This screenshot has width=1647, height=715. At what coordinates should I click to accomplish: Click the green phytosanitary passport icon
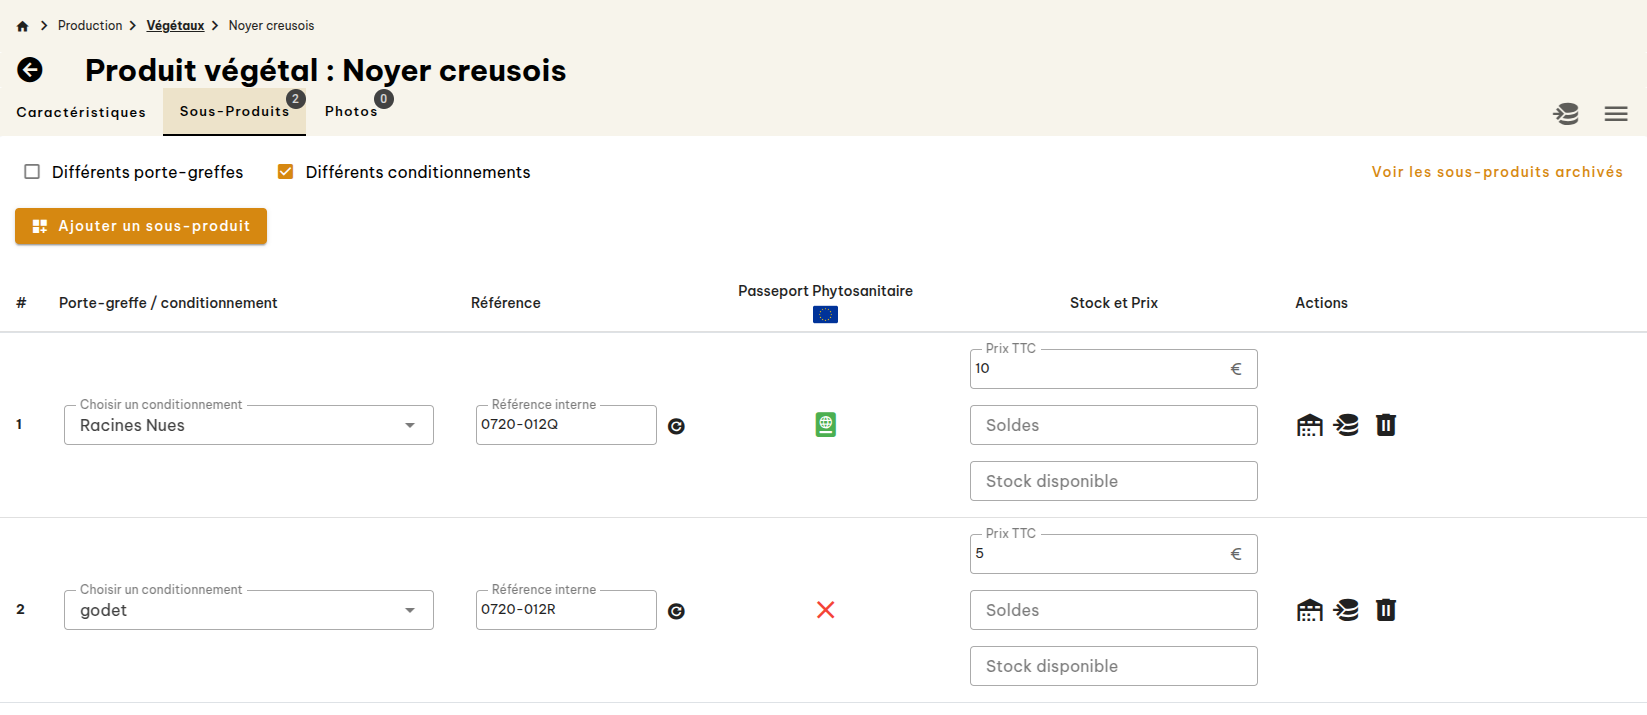(825, 424)
